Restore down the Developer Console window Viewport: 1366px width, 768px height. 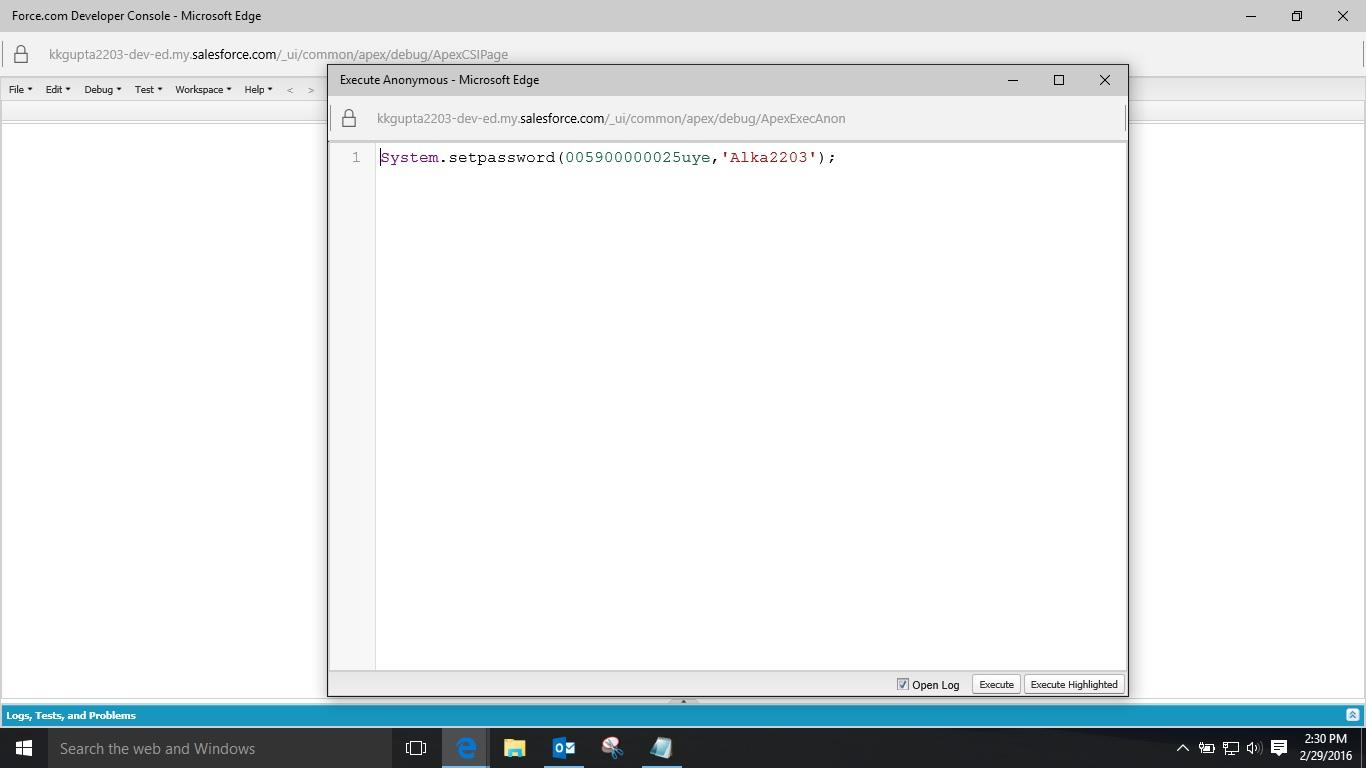[1297, 16]
